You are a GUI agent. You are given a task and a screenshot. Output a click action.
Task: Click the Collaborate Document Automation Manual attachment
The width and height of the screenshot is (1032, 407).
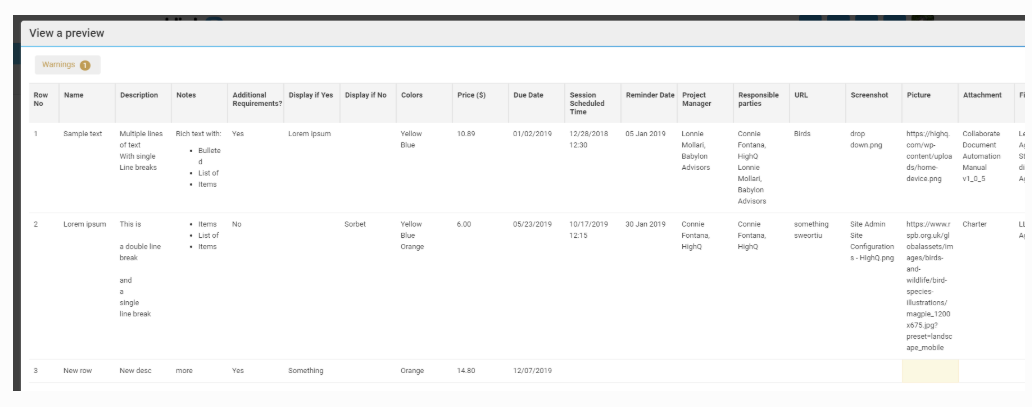[981, 155]
